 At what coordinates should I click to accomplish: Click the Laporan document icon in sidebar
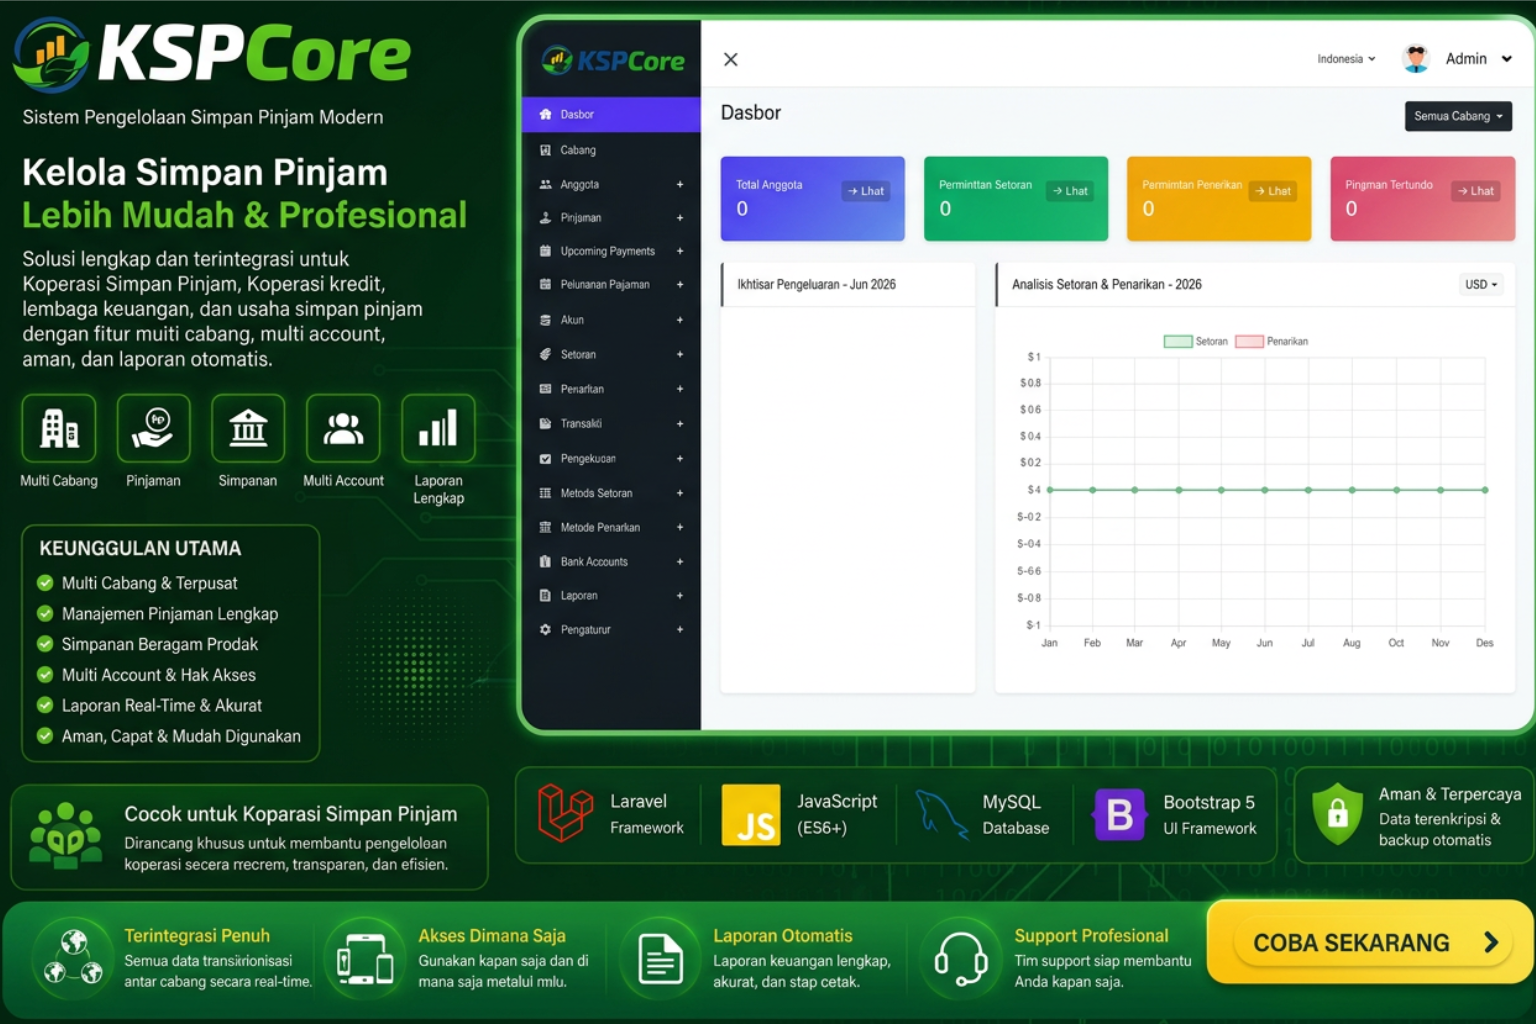pos(545,596)
